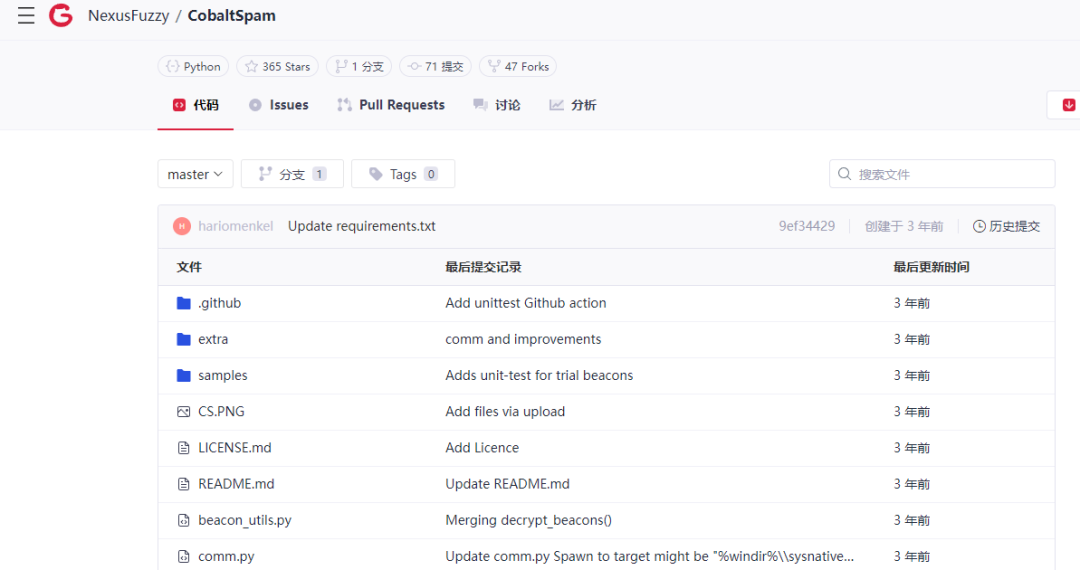Click the beacon_utils.py code file icon

point(183,520)
